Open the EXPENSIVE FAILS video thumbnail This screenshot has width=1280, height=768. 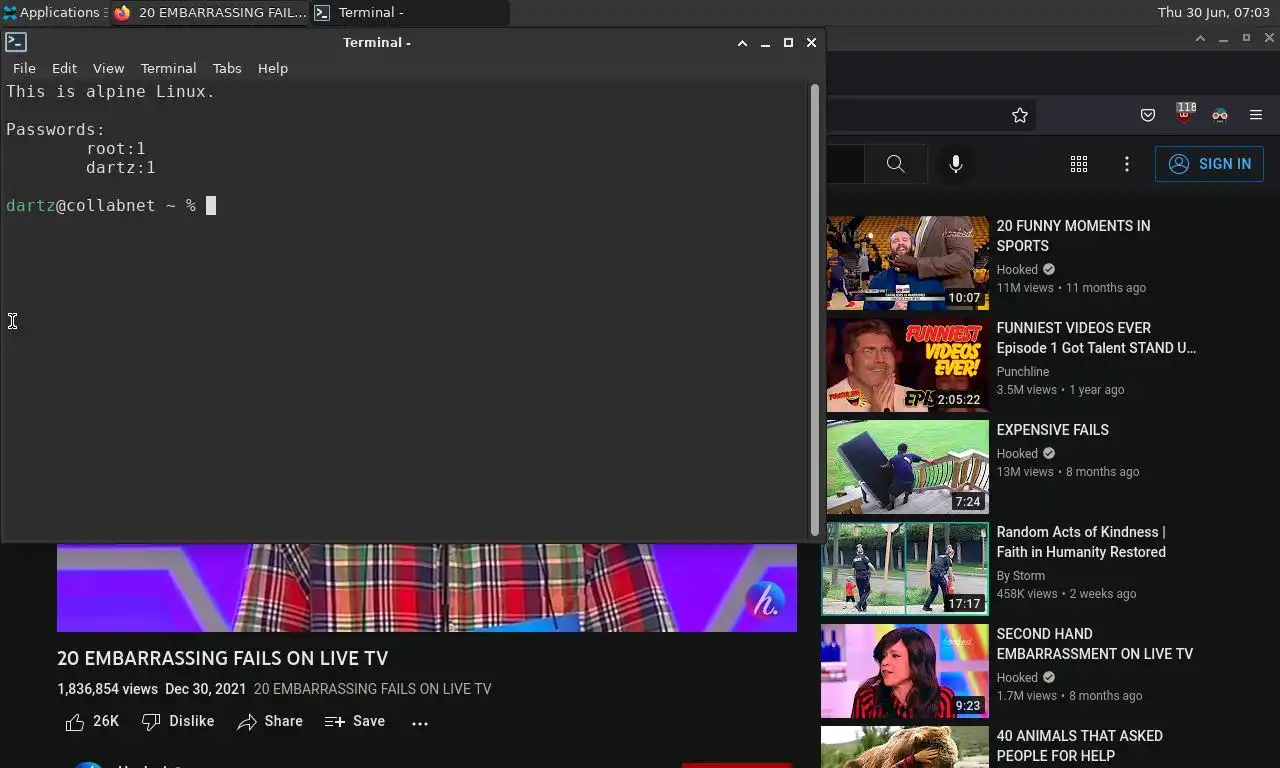(x=907, y=467)
